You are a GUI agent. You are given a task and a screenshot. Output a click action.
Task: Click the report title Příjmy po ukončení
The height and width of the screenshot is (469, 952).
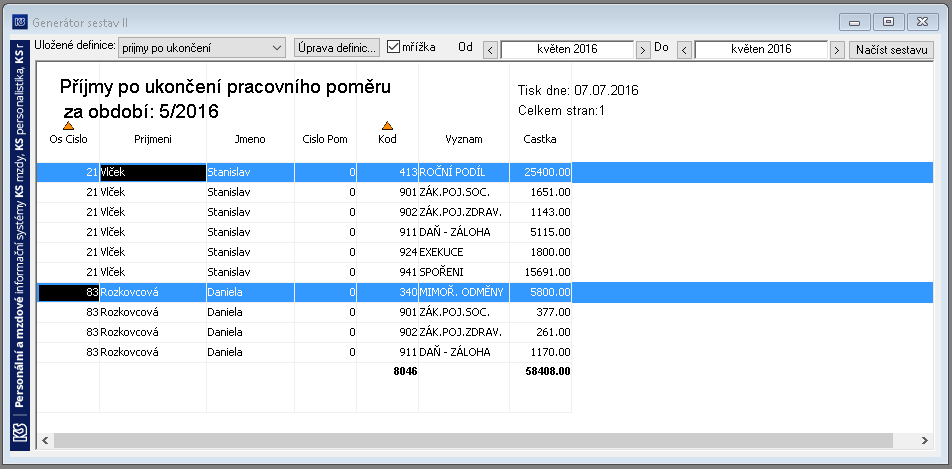tap(225, 87)
